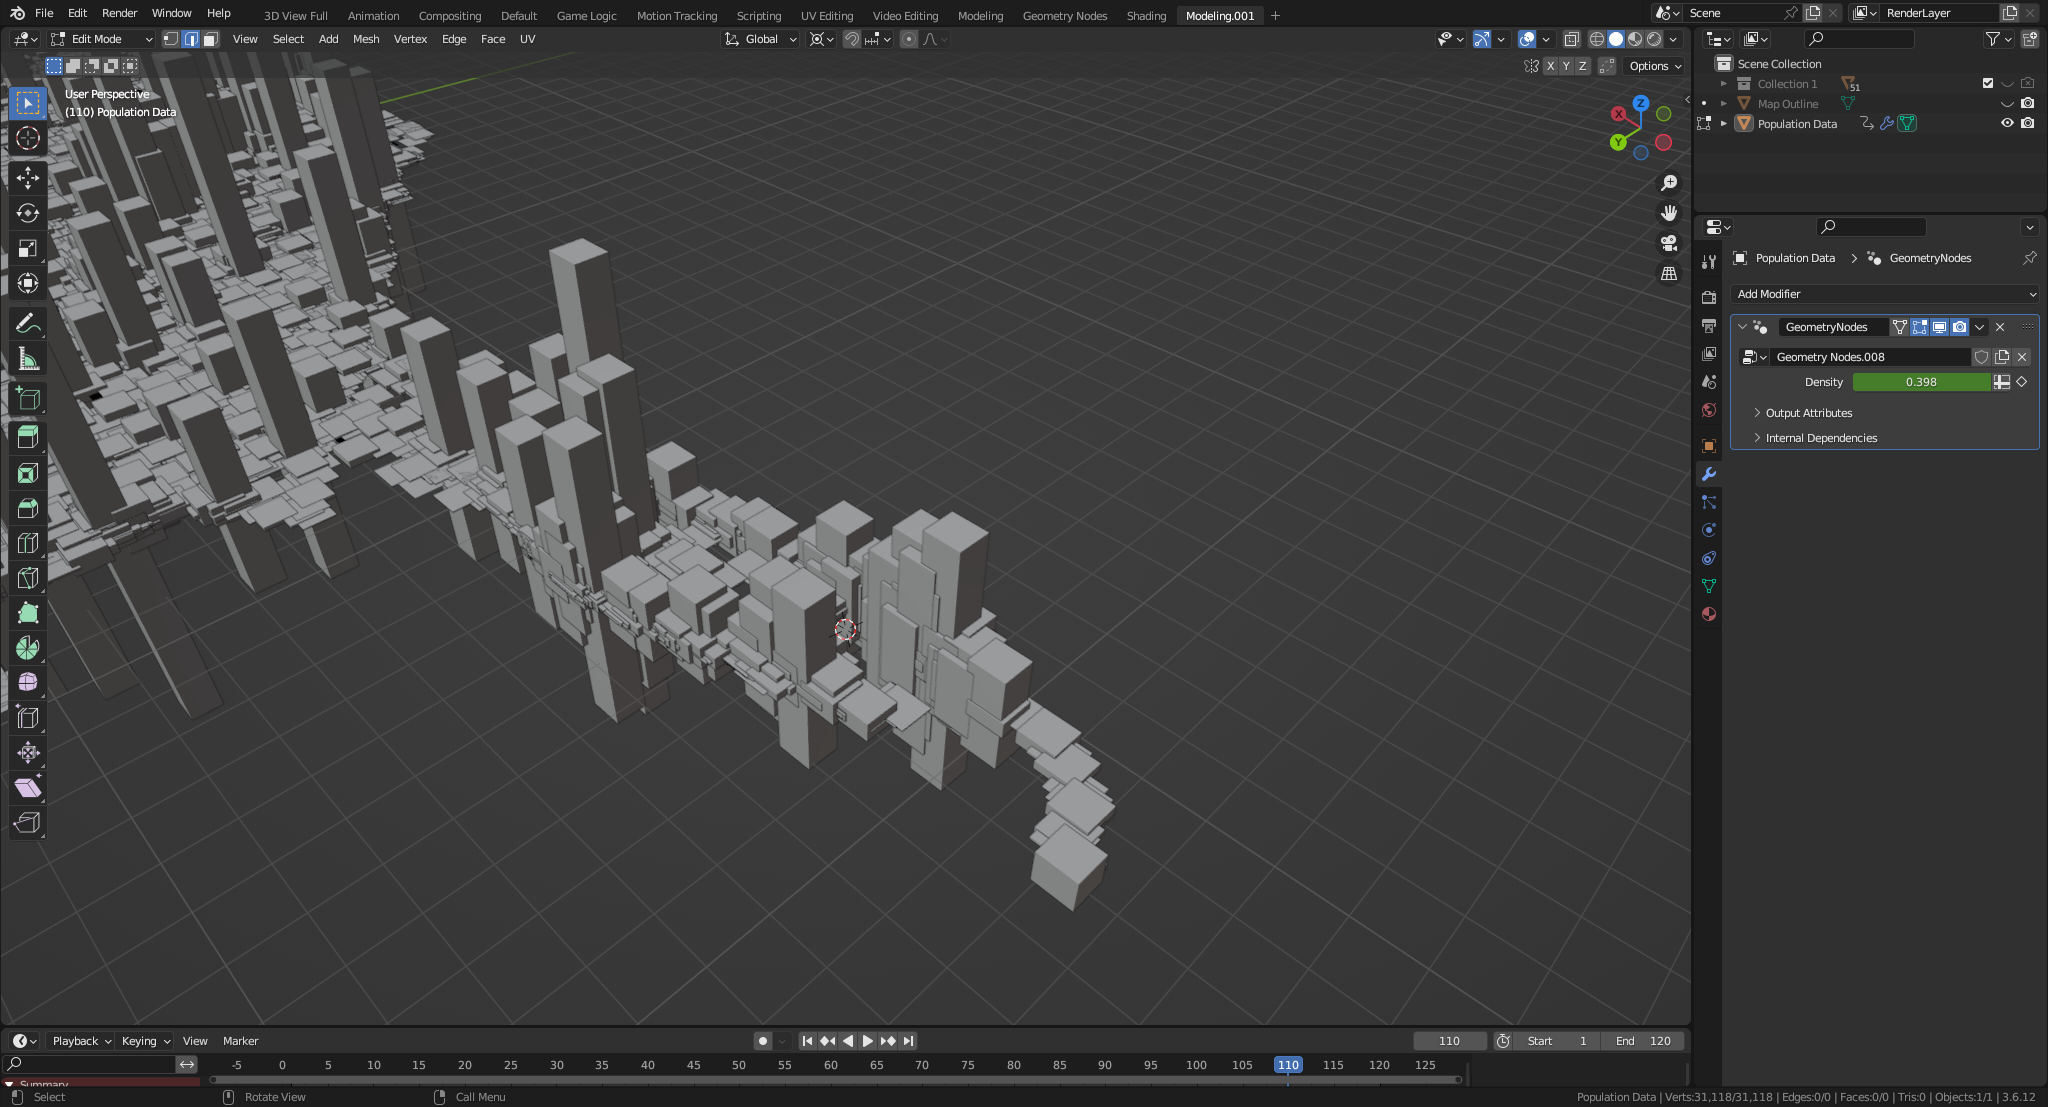Choose the Shear tool

tap(28, 788)
